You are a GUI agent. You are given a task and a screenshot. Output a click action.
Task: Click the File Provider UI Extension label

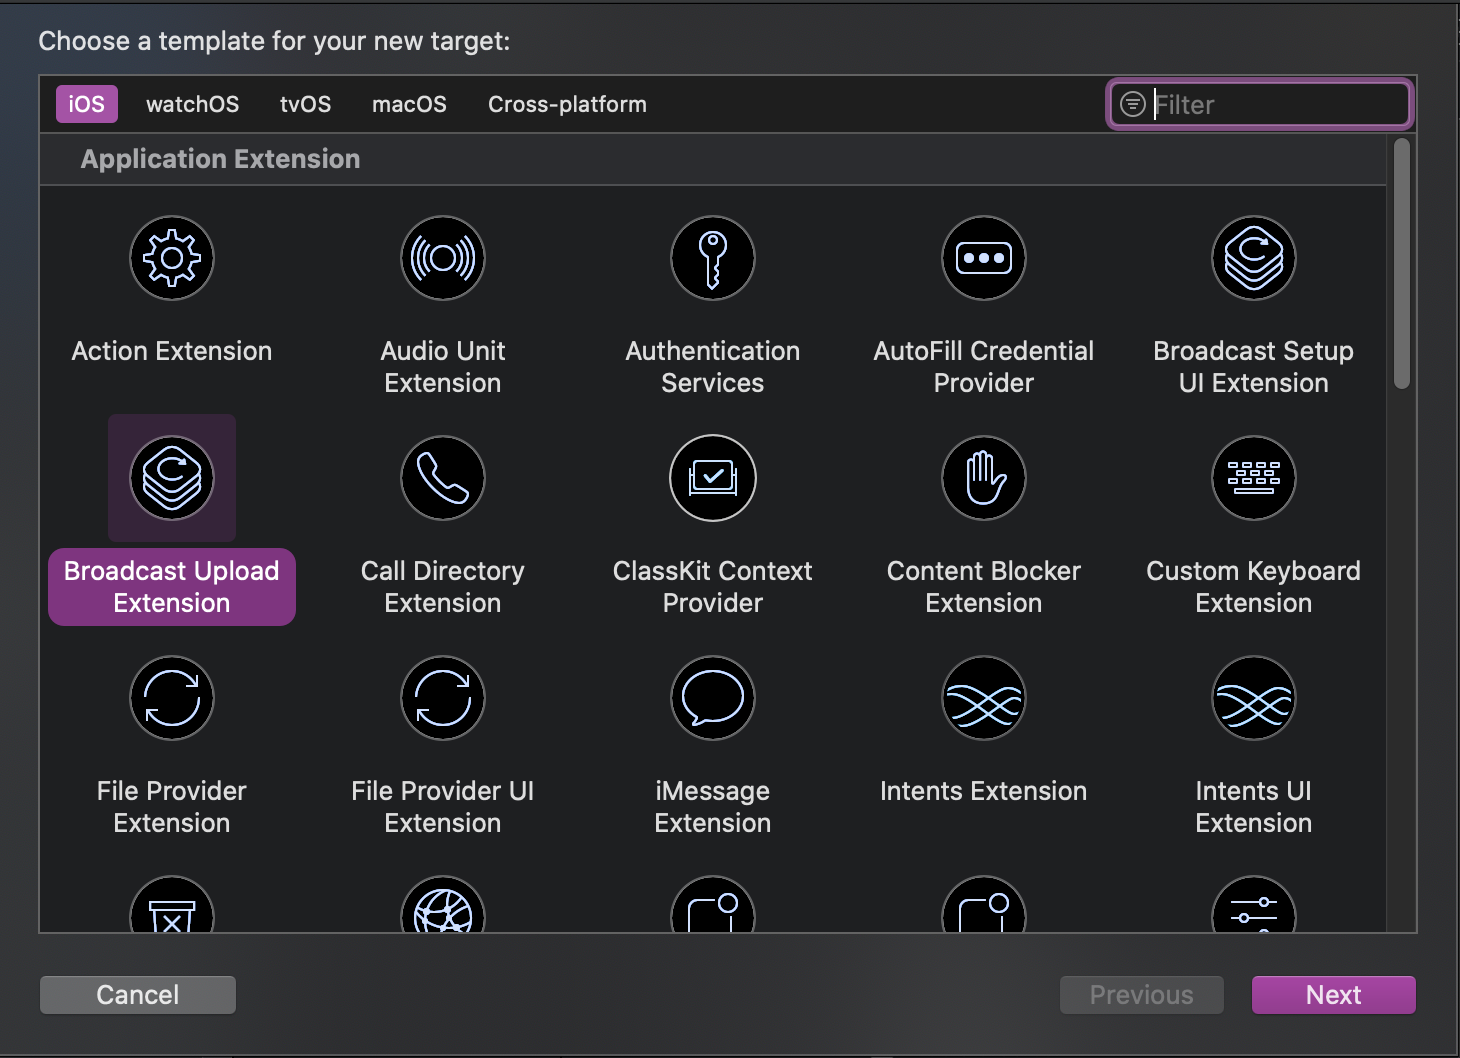443,807
